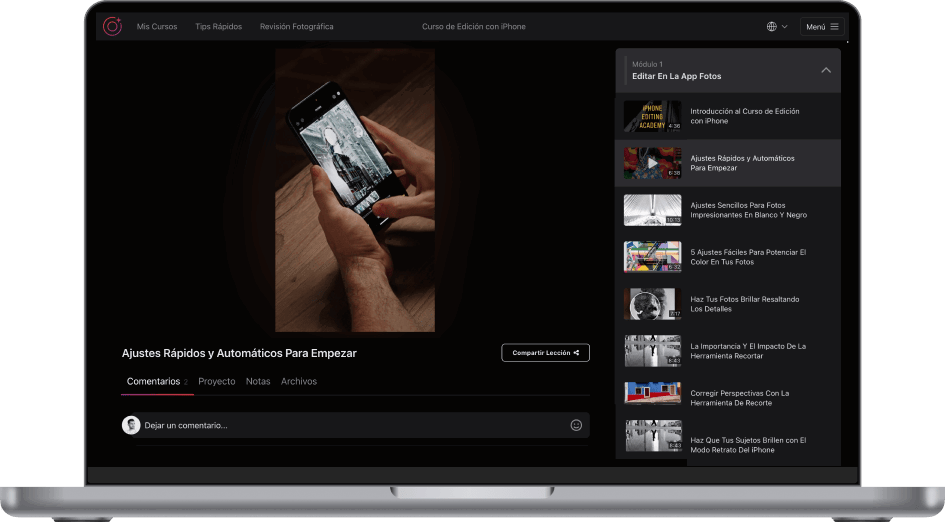Screen dimensions: 945x522
Task: Click the lesson heading Ajustes Rápidos y Automáticos below video
Action: point(239,353)
